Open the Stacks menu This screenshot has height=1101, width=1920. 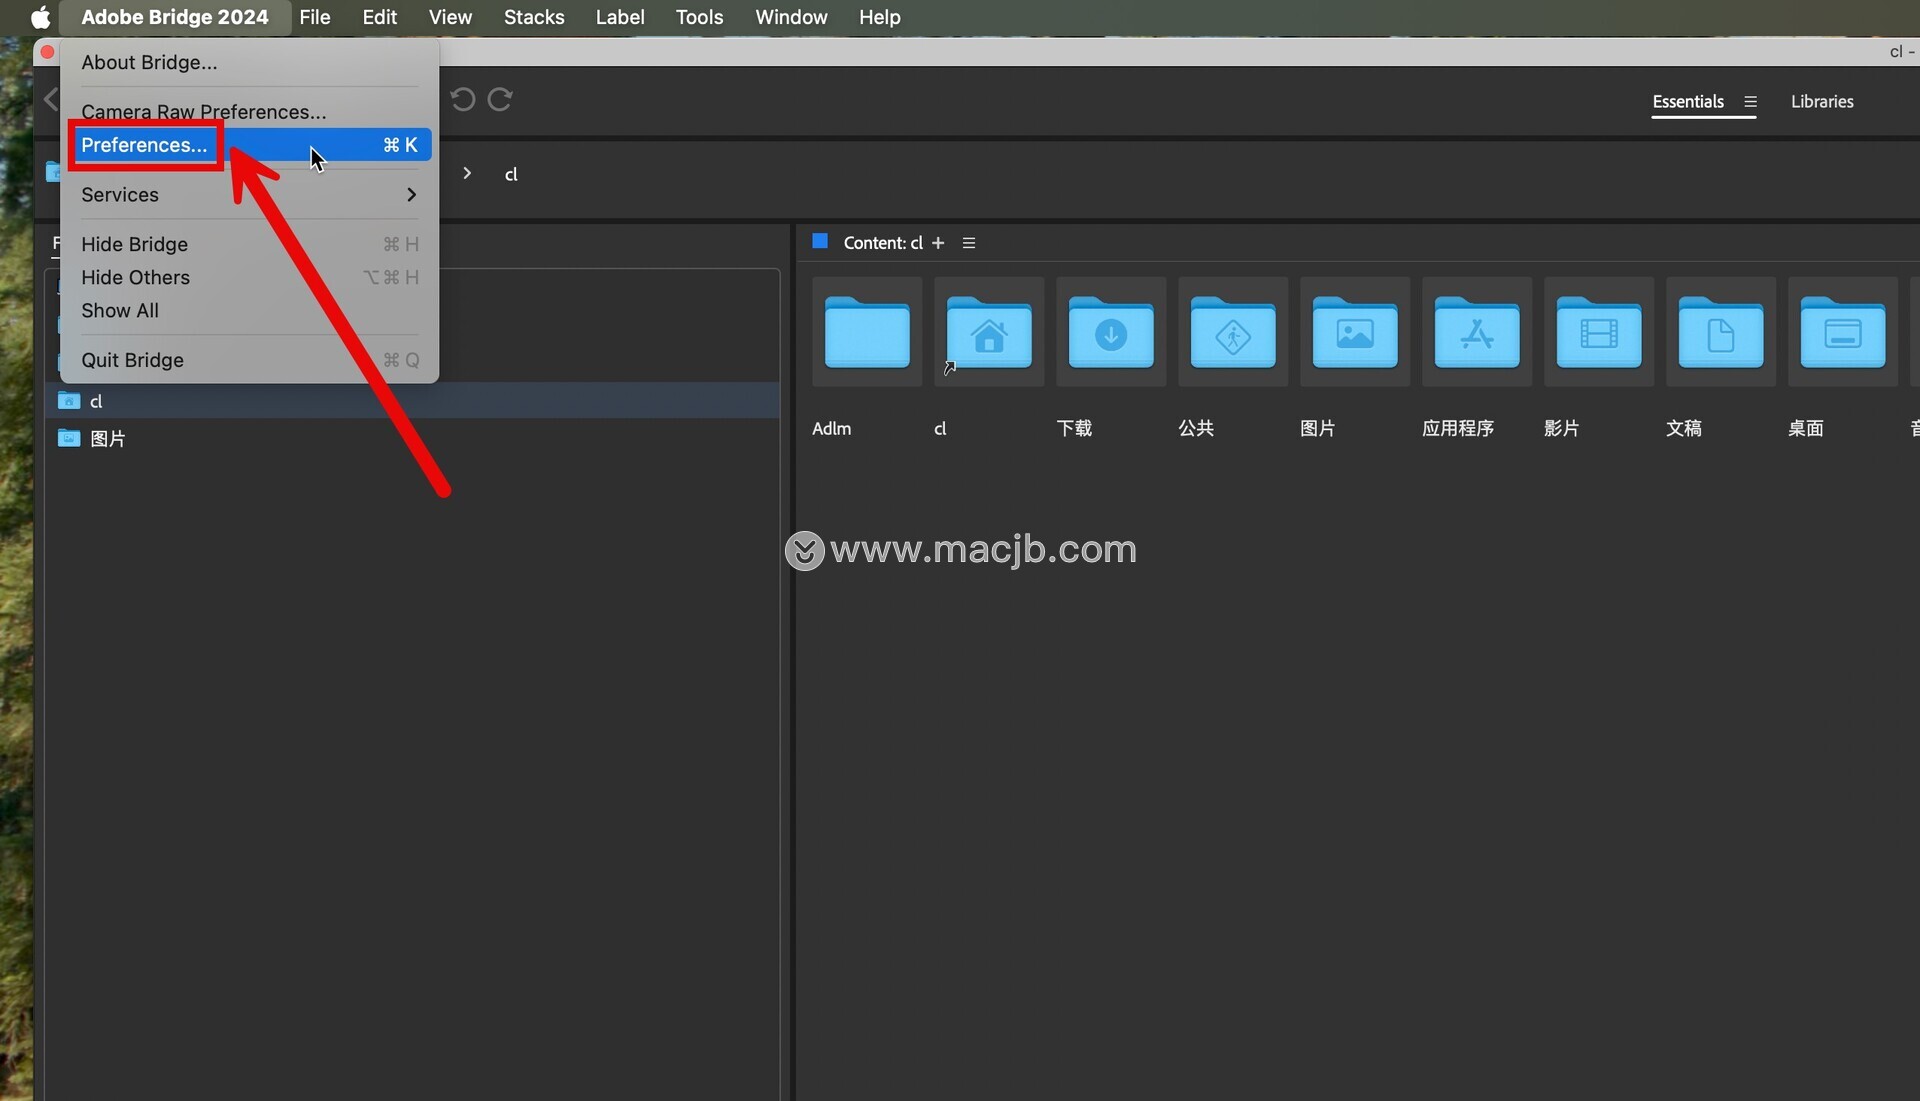534,17
